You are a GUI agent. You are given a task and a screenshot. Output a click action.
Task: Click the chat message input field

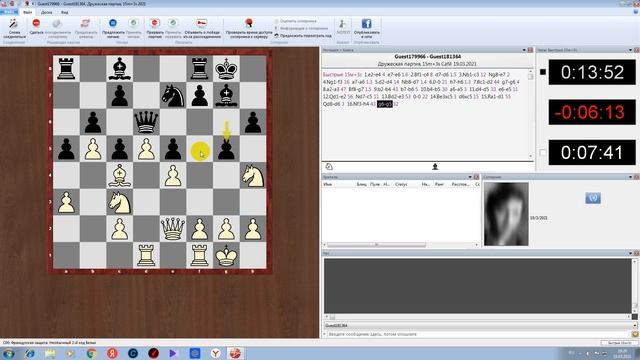coord(478,334)
